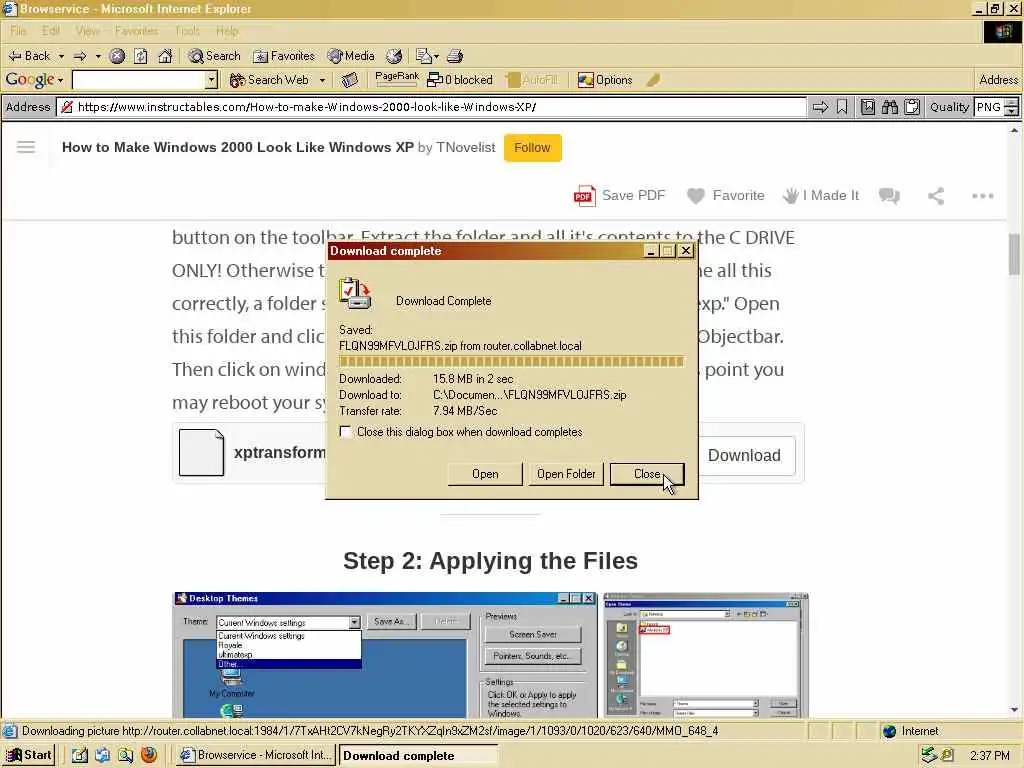The image size is (1024, 768).
Task: Click the comments speech bubble icon
Action: [x=889, y=196]
